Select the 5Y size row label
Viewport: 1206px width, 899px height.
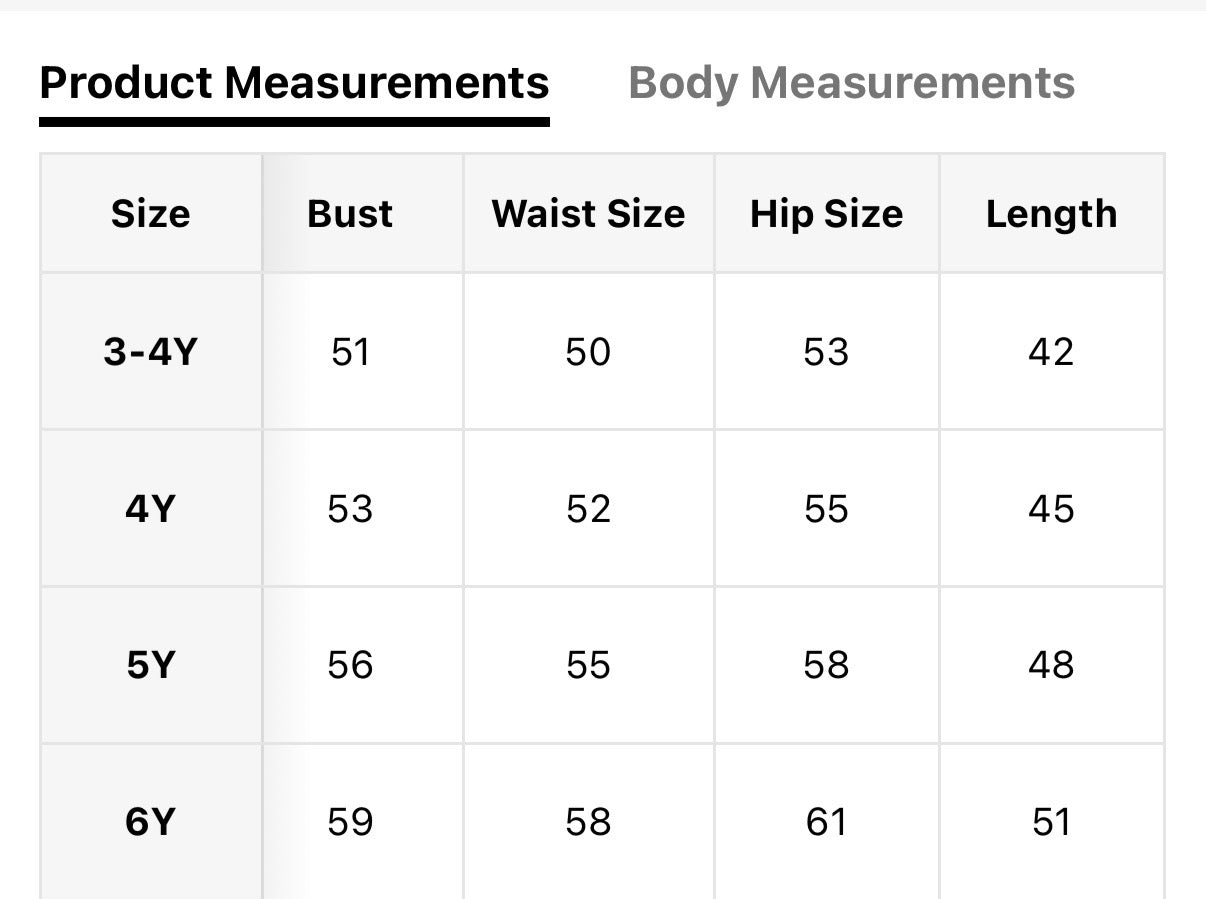point(150,665)
